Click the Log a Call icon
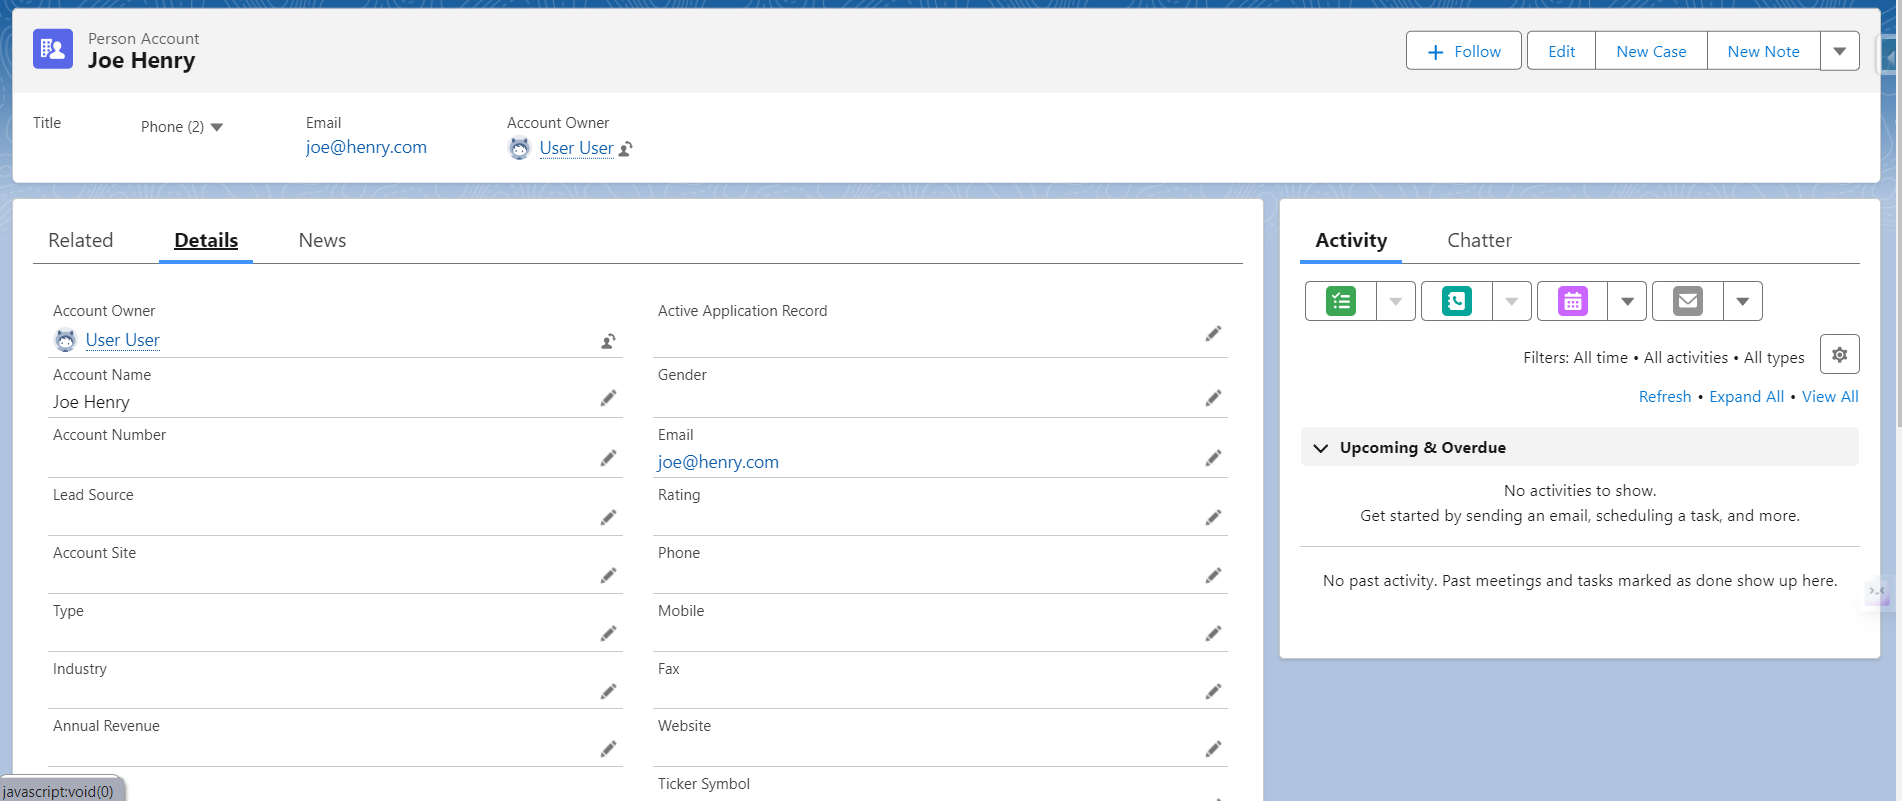This screenshot has width=1902, height=801. click(x=1456, y=301)
